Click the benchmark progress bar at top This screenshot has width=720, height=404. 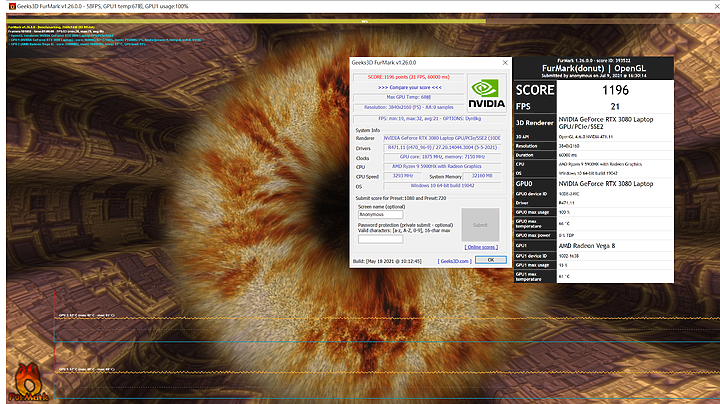pos(363,21)
